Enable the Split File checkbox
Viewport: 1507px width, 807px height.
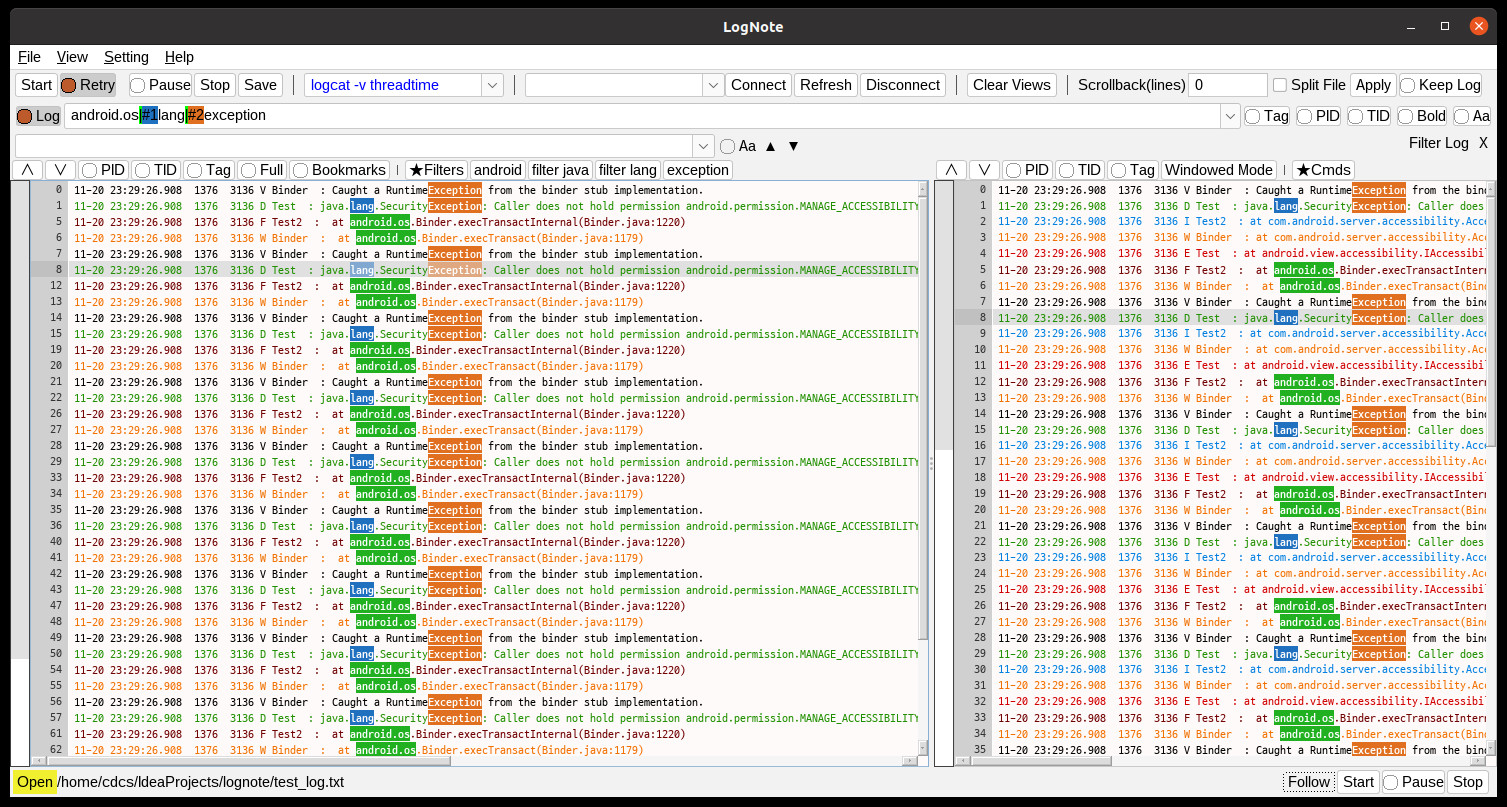[1280, 85]
